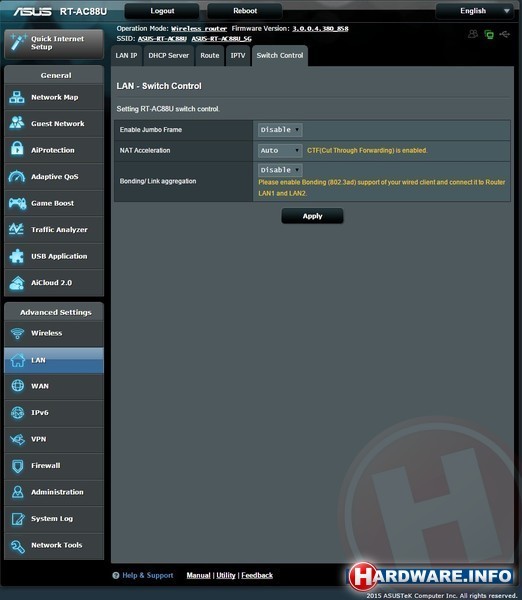This screenshot has height=600, width=522.
Task: Open the Traffic Analyzer menu label
Action: tap(59, 230)
